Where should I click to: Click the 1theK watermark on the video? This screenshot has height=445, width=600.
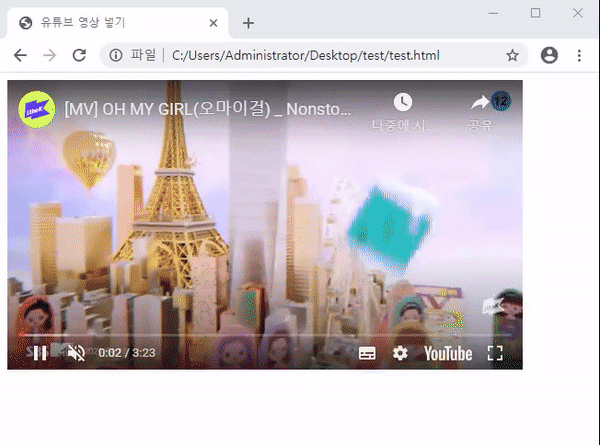click(x=492, y=307)
